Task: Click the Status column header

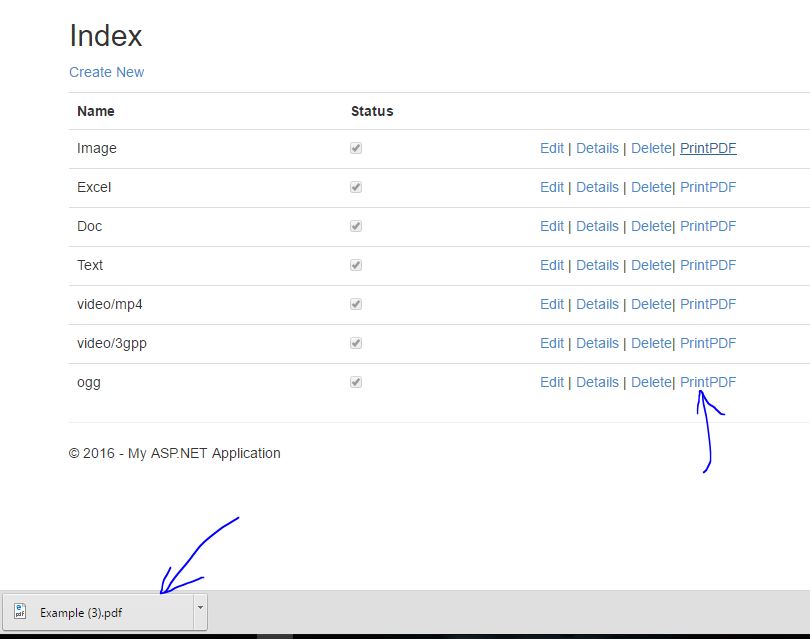Action: tap(371, 110)
